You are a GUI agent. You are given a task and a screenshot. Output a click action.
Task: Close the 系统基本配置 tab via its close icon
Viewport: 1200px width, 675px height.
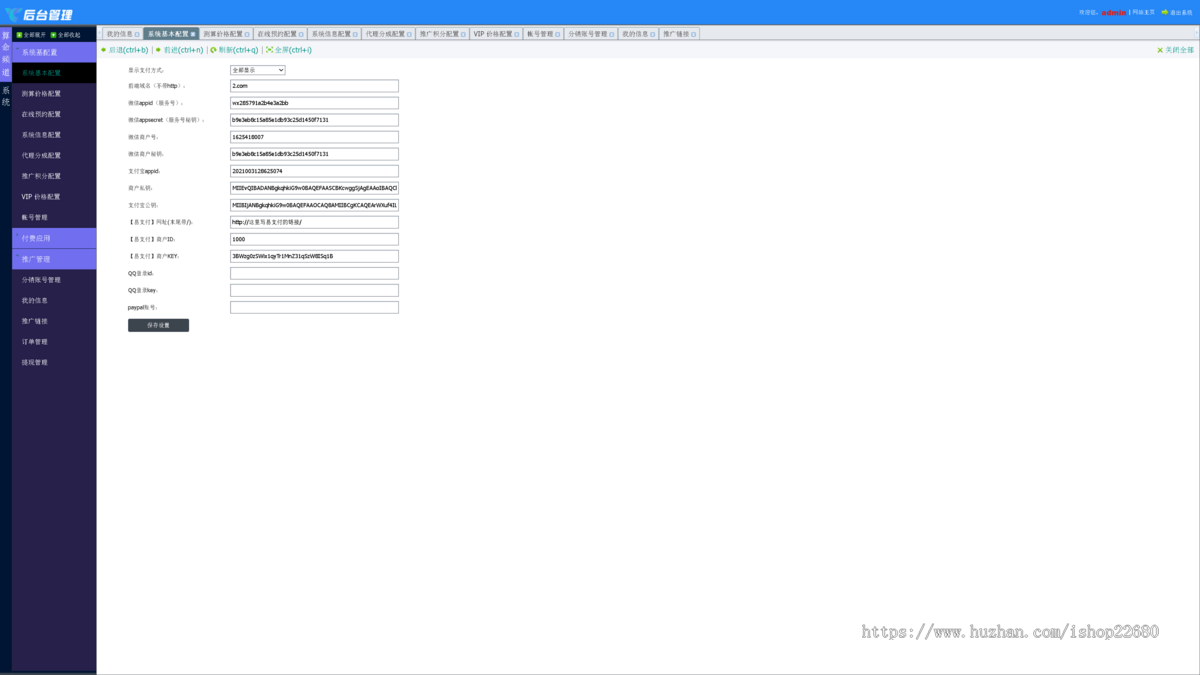194,34
